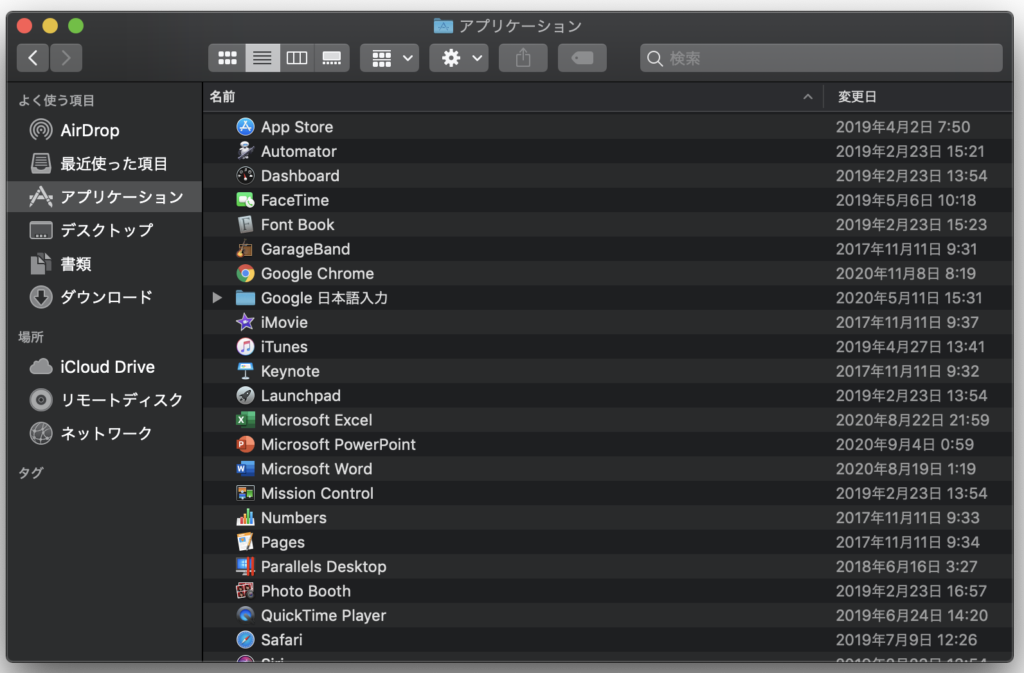Click the App Store icon
Viewport: 1024px width, 673px height.
[x=245, y=127]
